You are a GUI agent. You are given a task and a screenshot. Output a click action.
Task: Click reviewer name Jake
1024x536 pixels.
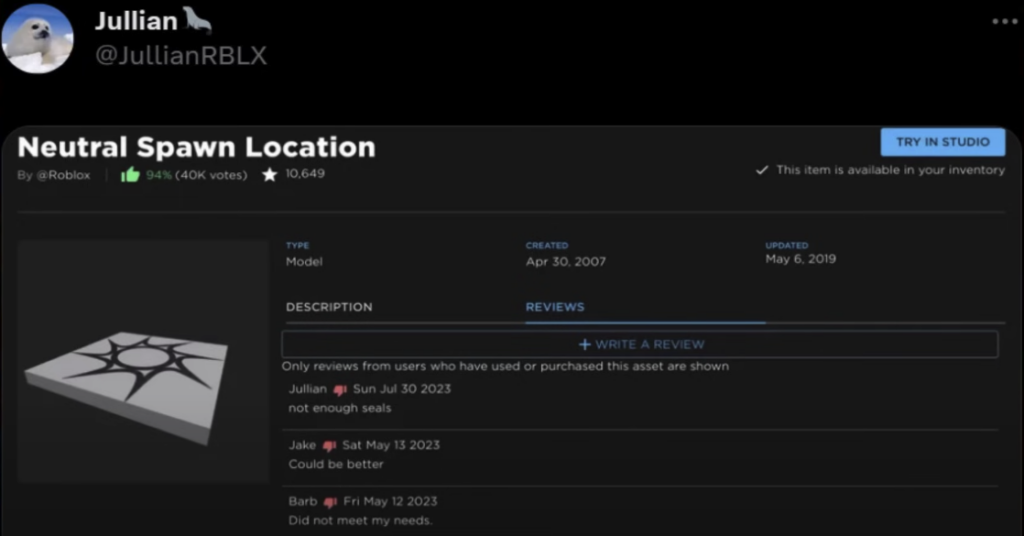click(302, 445)
